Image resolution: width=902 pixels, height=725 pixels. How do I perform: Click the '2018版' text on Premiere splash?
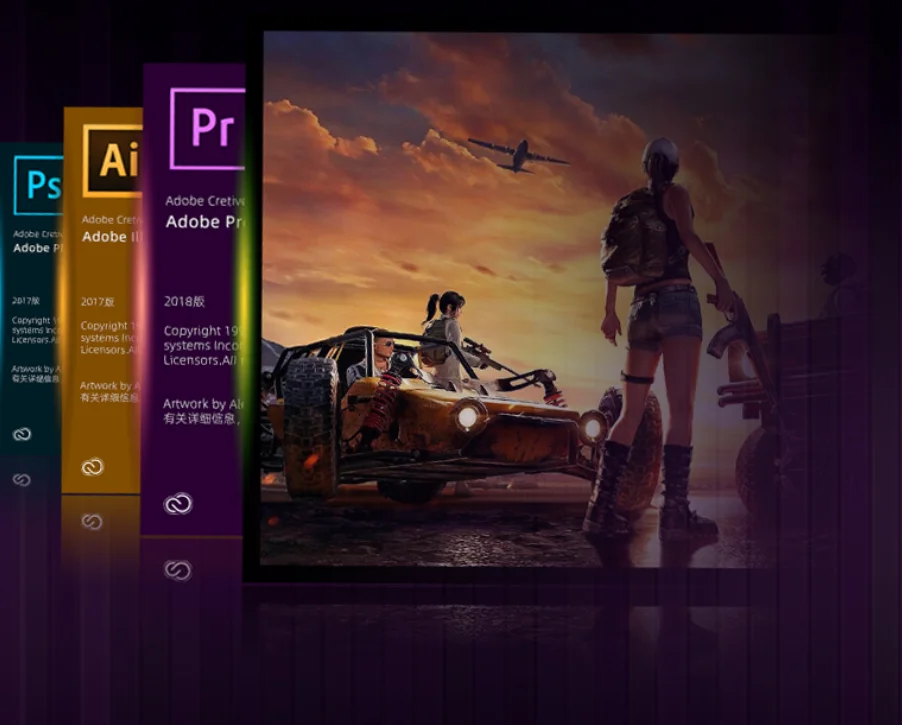point(184,302)
